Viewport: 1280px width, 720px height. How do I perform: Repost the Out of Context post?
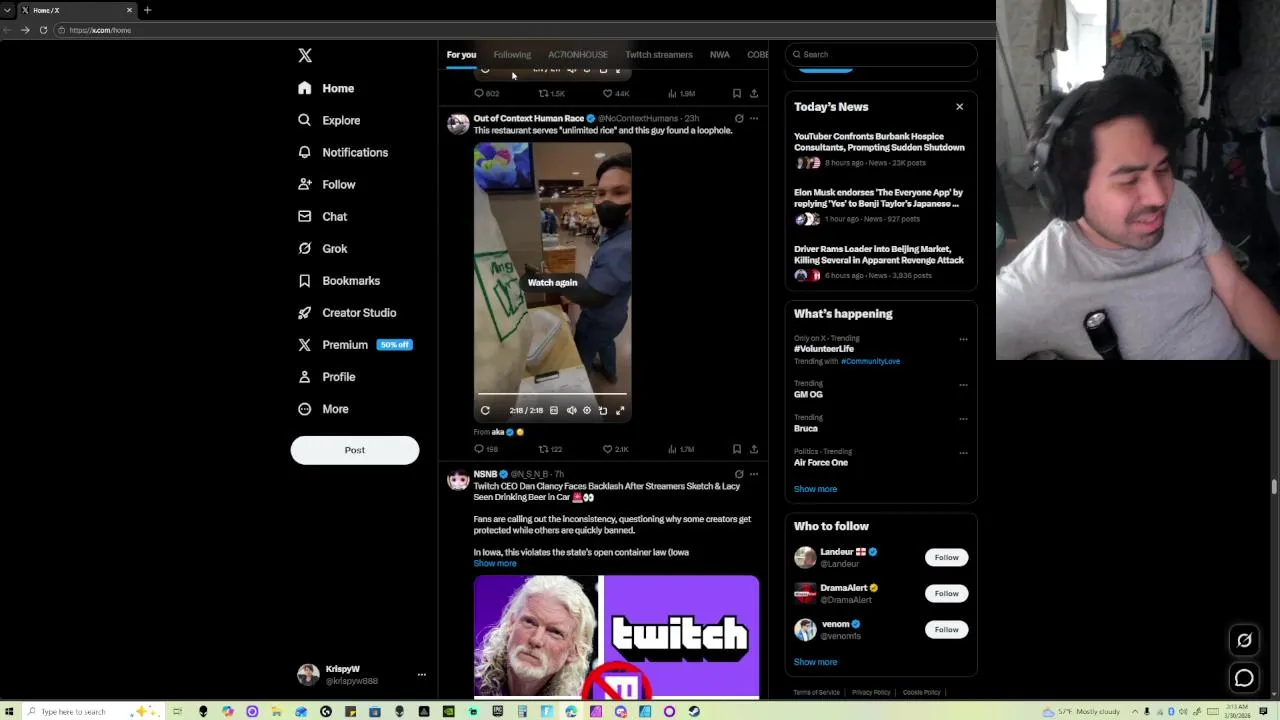[550, 449]
